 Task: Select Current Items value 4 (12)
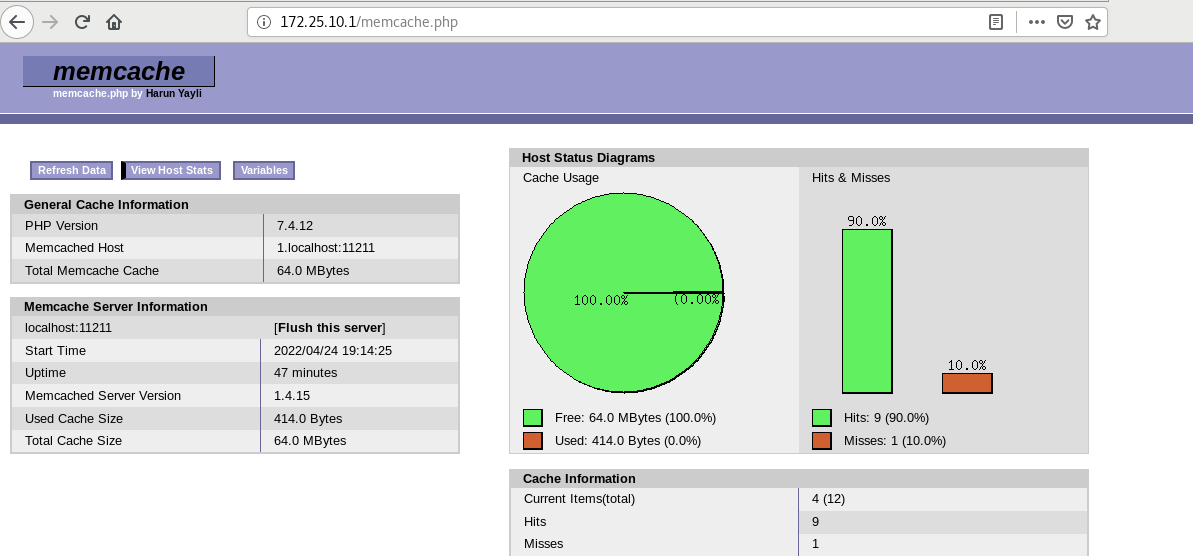point(829,499)
